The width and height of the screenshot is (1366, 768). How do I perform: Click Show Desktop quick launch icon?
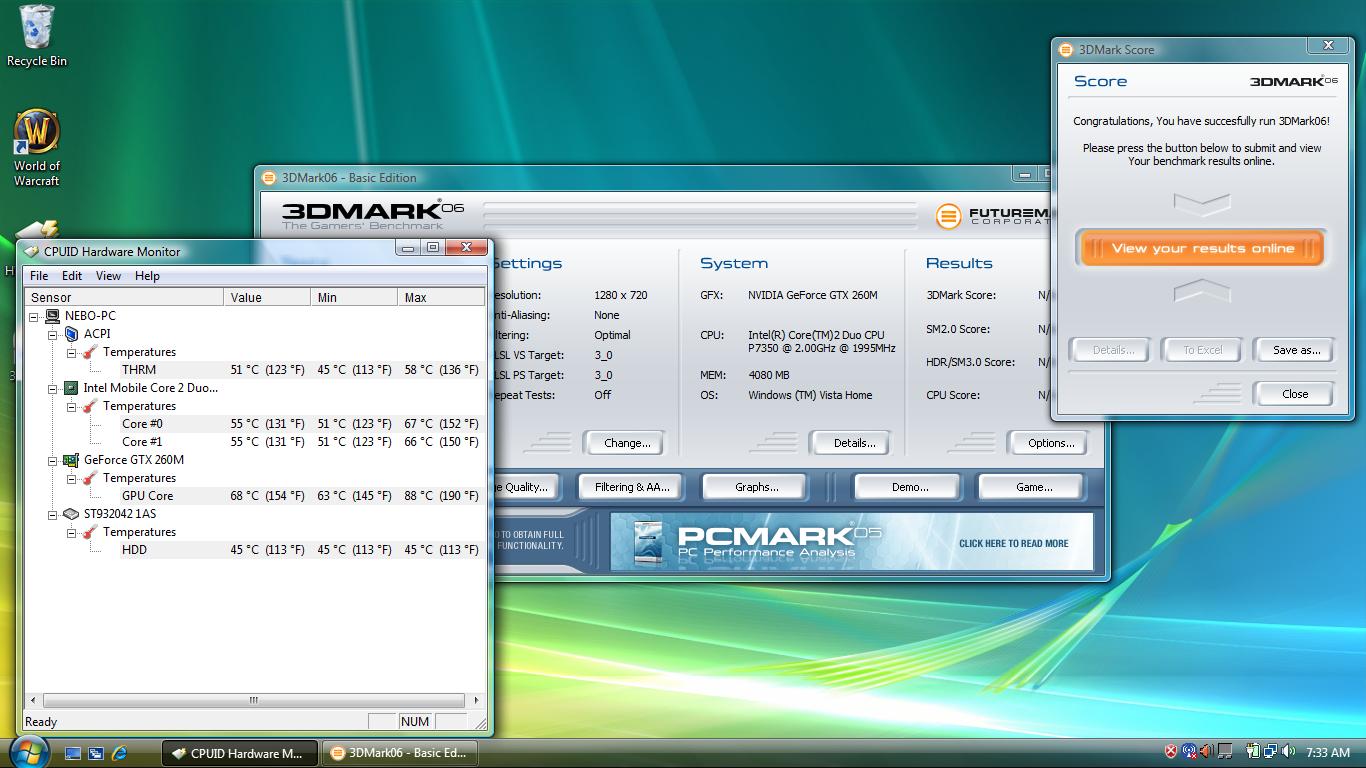[x=72, y=753]
